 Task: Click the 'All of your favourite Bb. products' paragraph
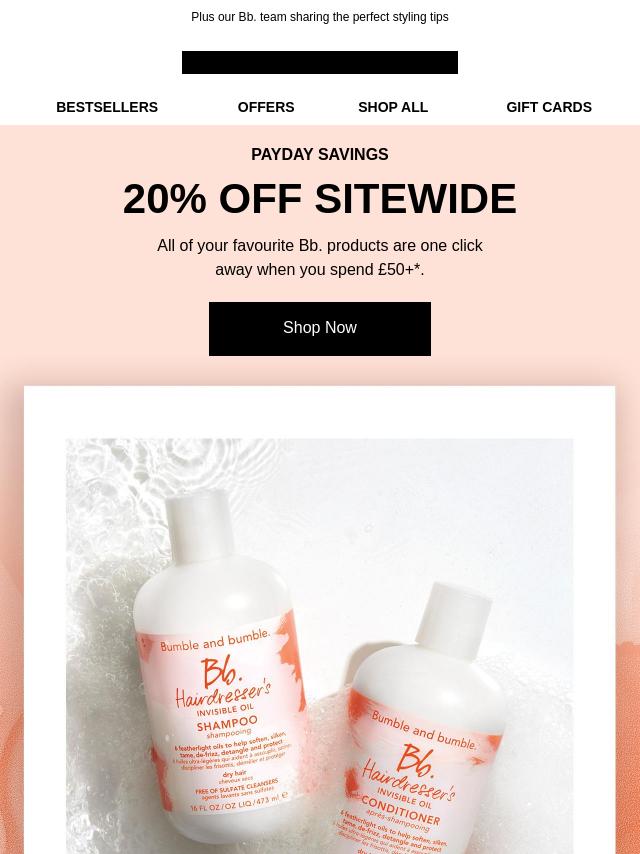[320, 257]
